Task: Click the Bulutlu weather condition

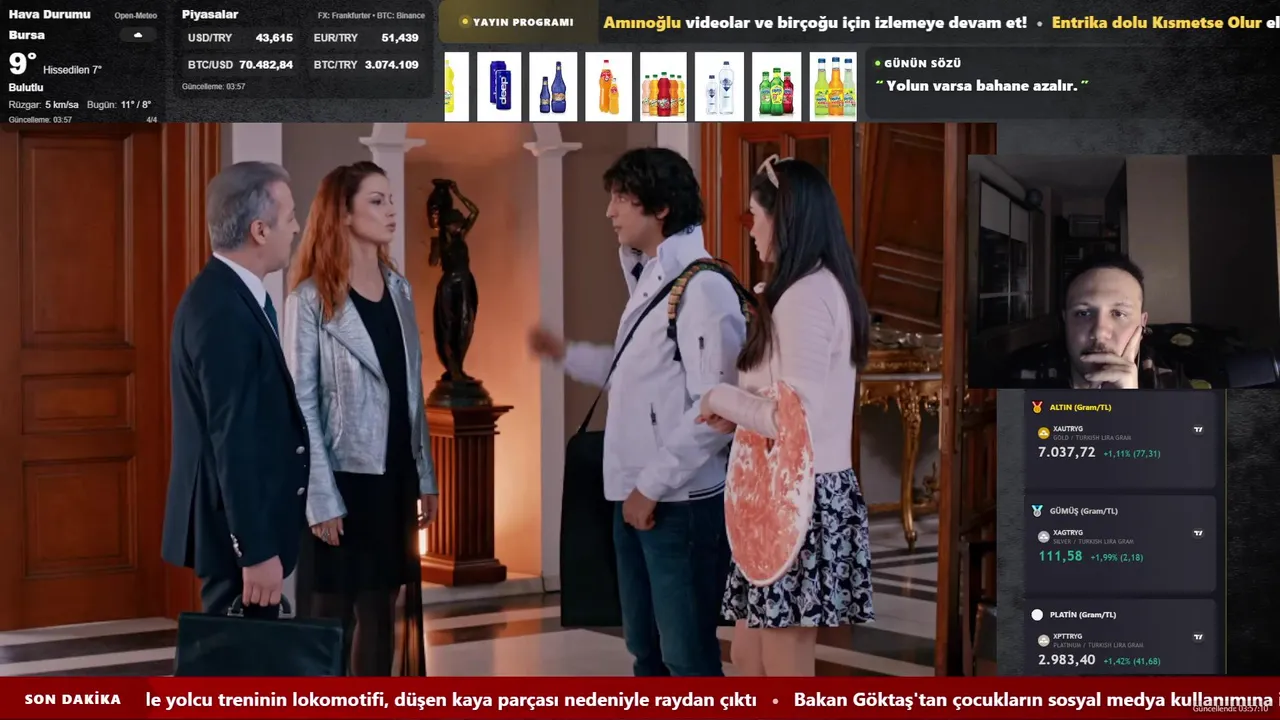Action: [x=26, y=88]
